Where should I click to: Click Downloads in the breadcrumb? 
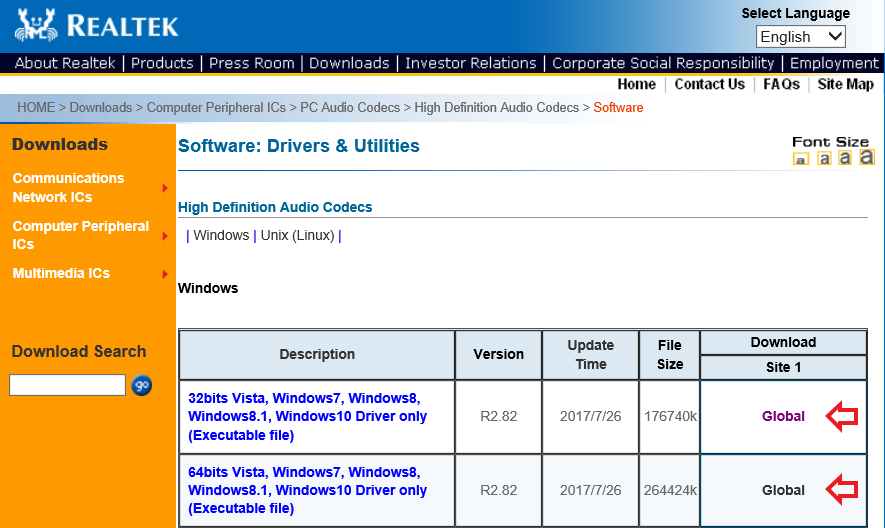click(100, 107)
